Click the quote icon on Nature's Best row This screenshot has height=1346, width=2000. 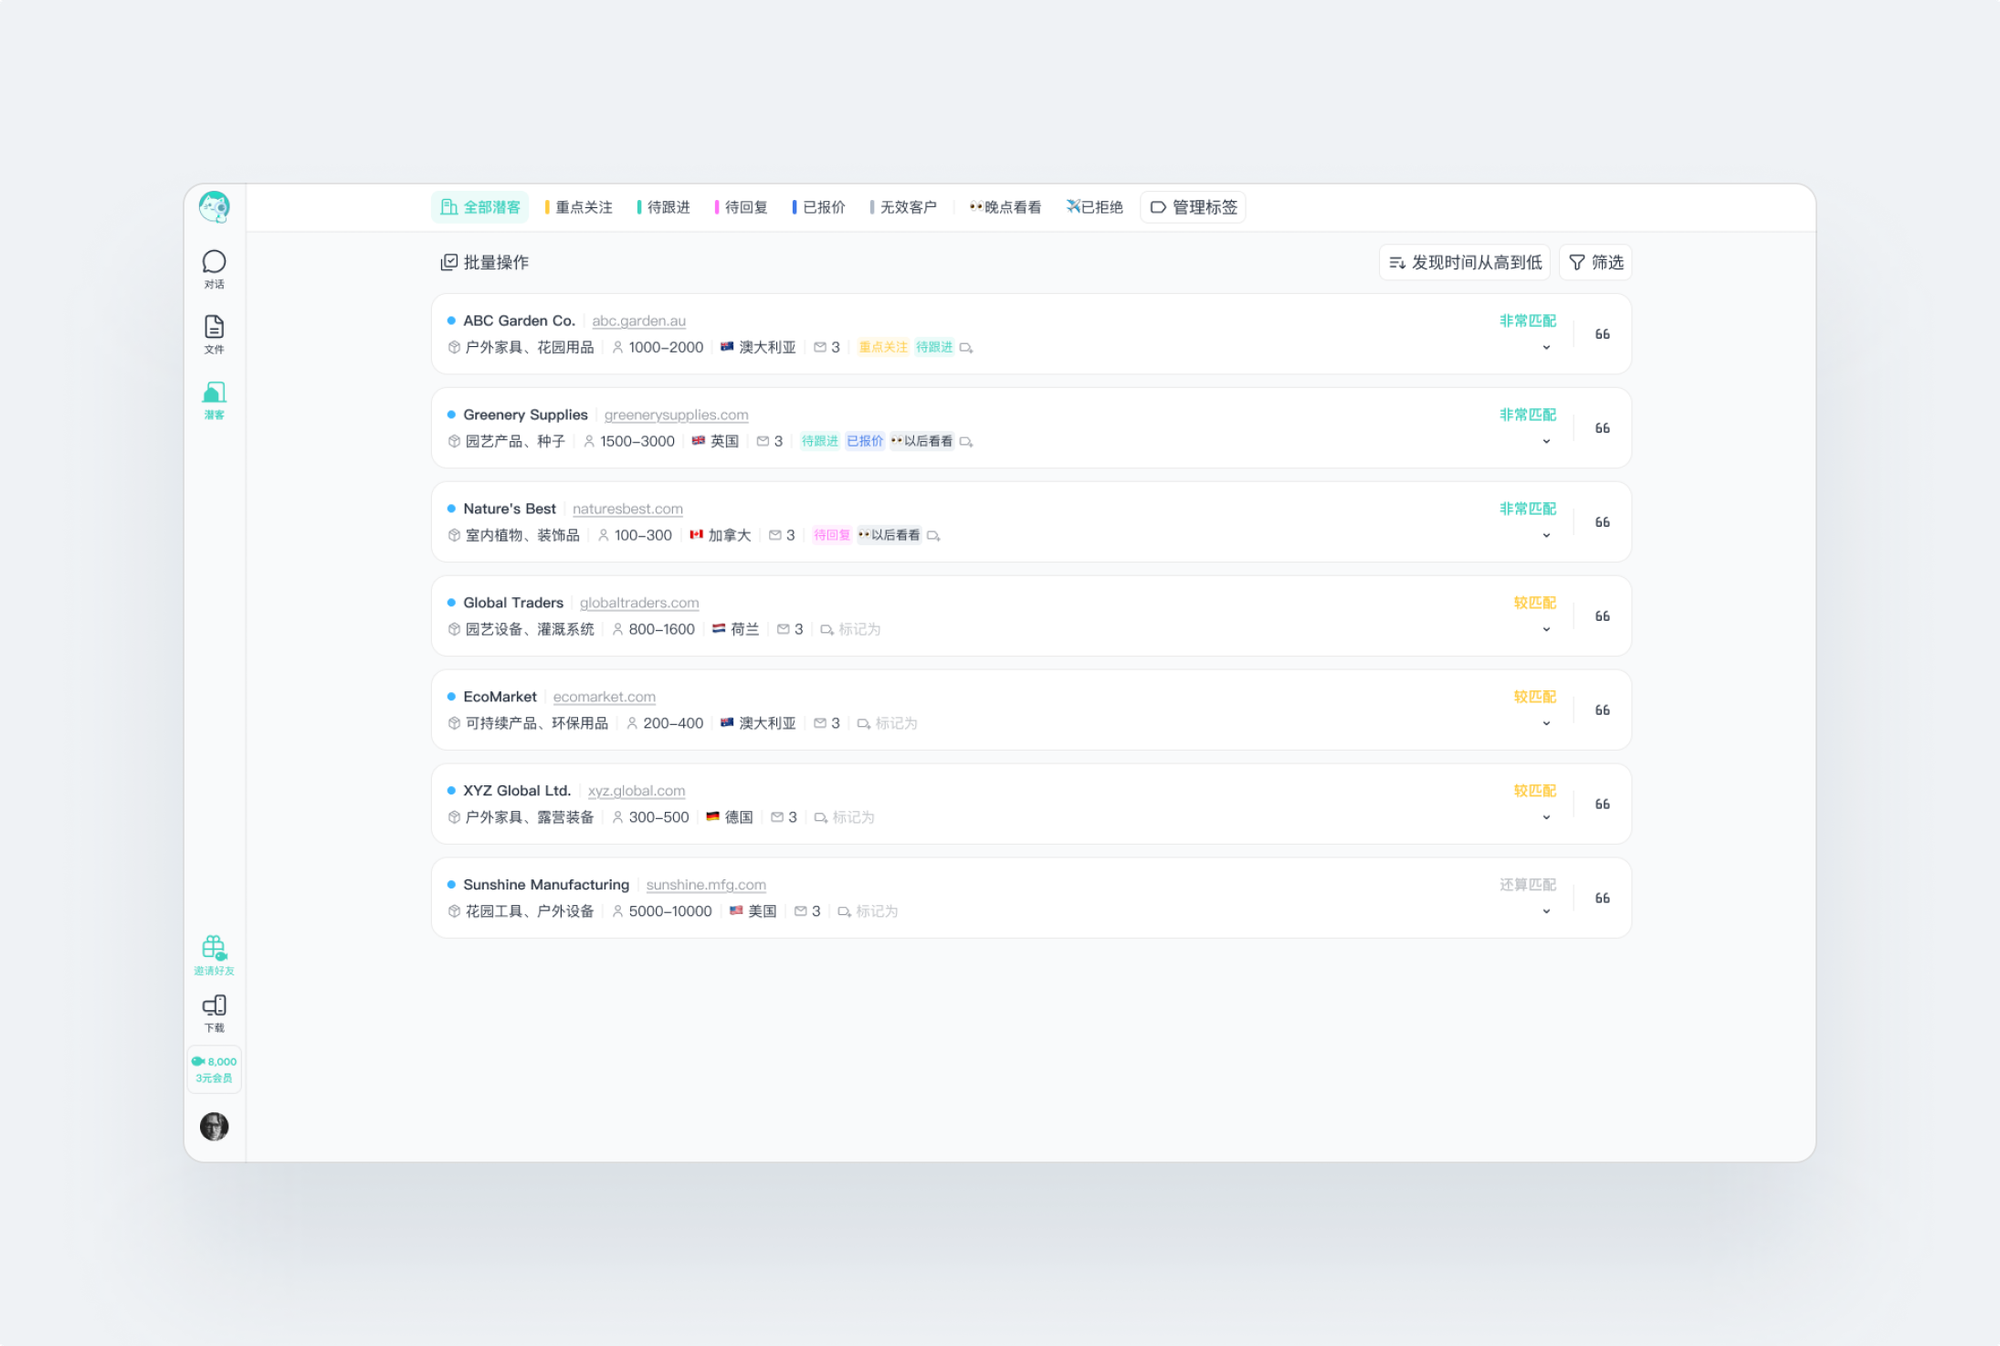click(x=1602, y=522)
